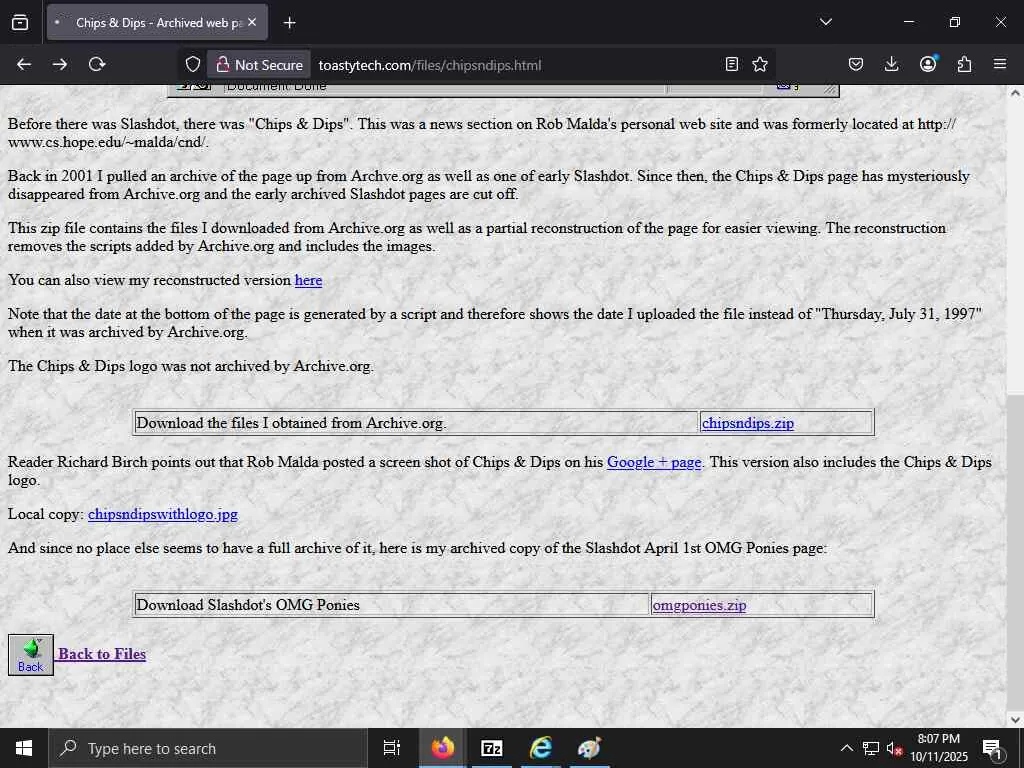Click the text 'Thursday, July 31, 1997'
This screenshot has height=768, width=1024.
point(898,314)
